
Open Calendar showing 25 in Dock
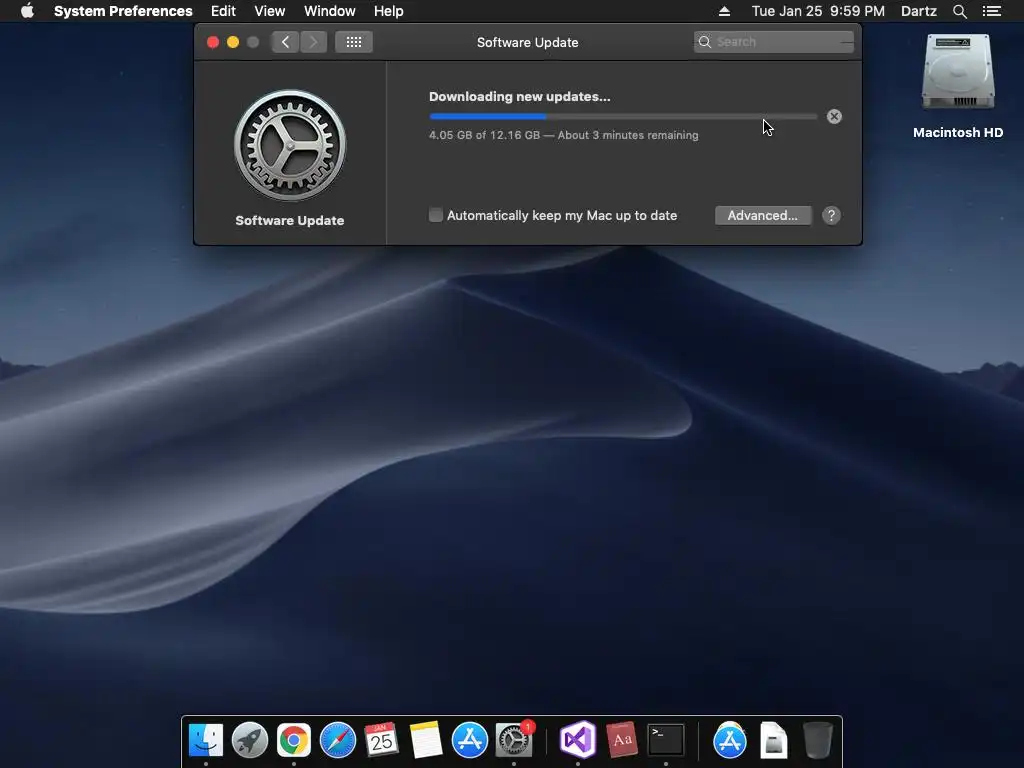[381, 740]
